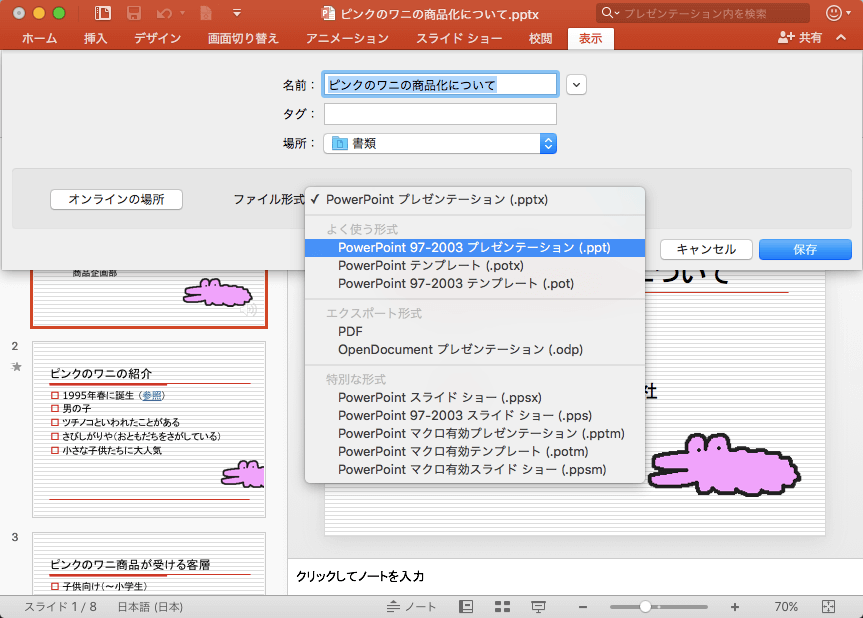
Task: Select the 表示 tab
Action: [590, 38]
